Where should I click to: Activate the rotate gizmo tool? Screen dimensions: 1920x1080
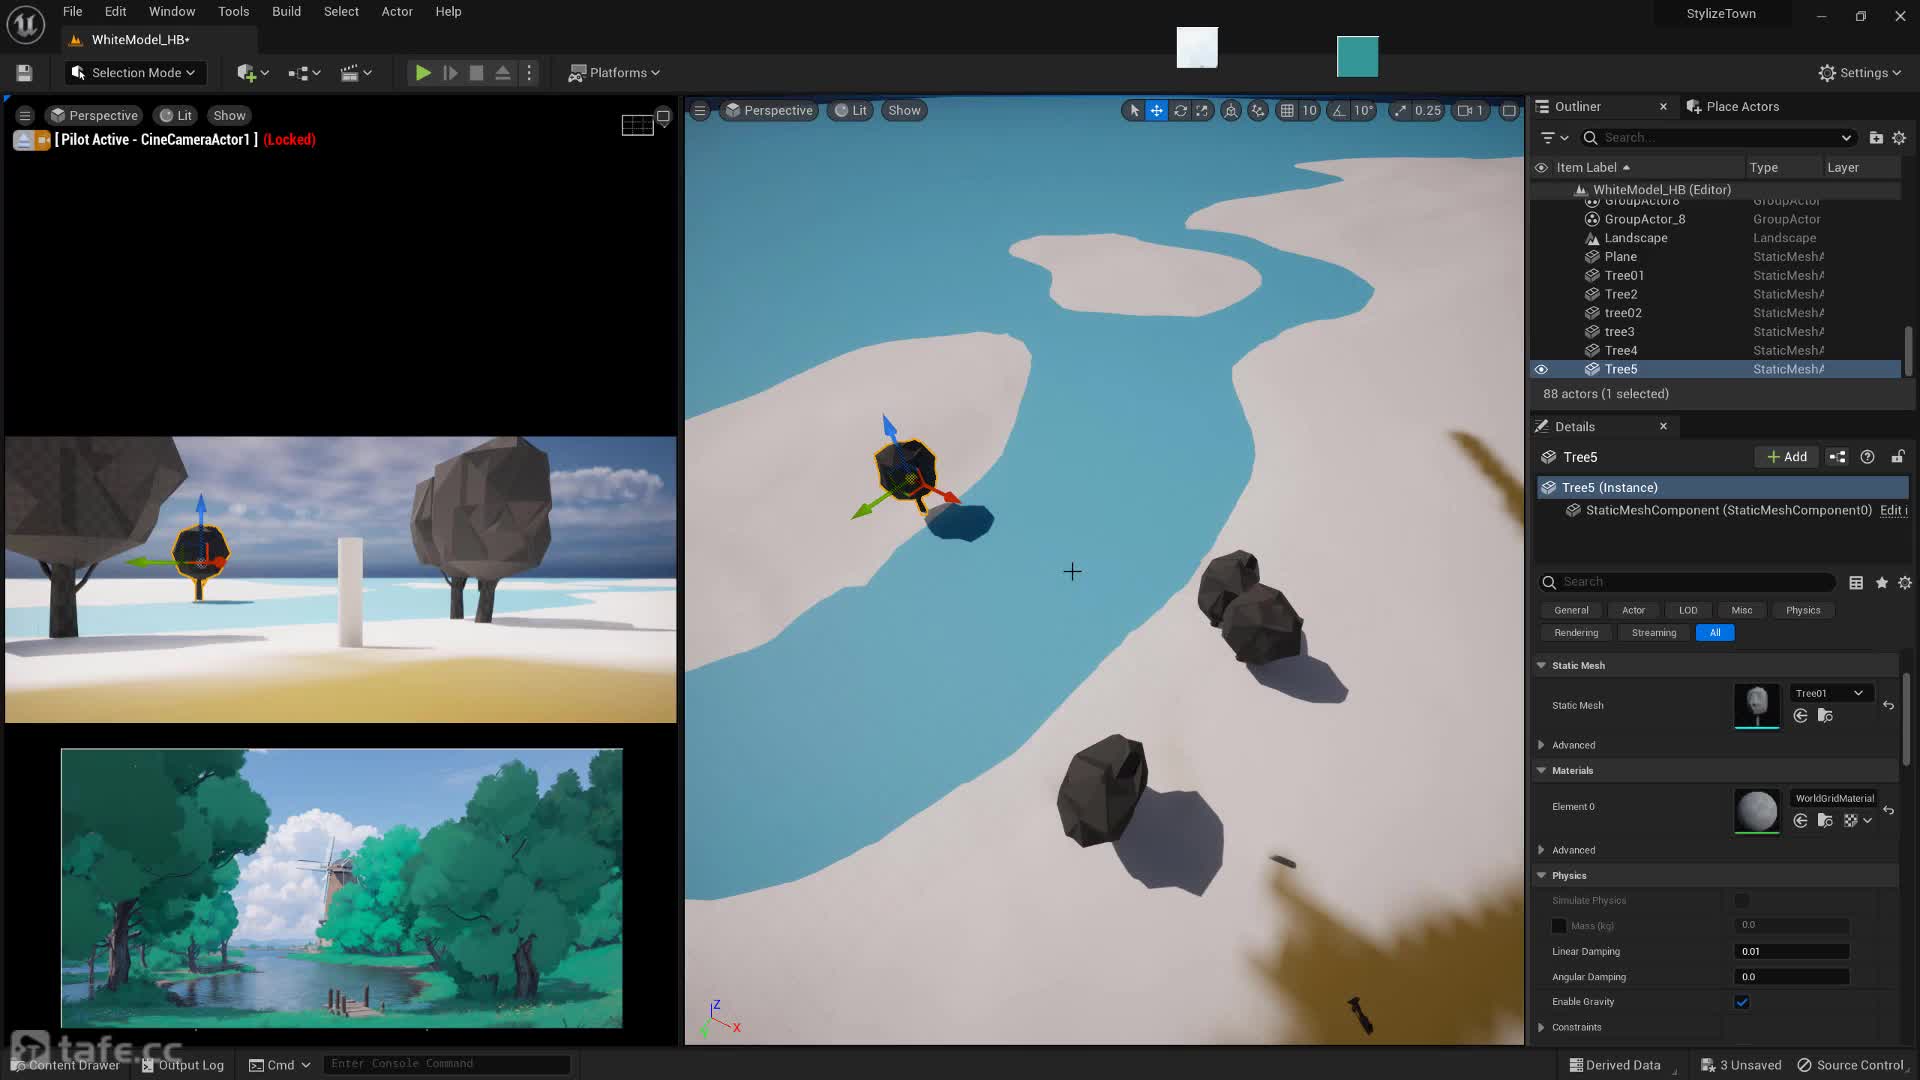point(1180,111)
